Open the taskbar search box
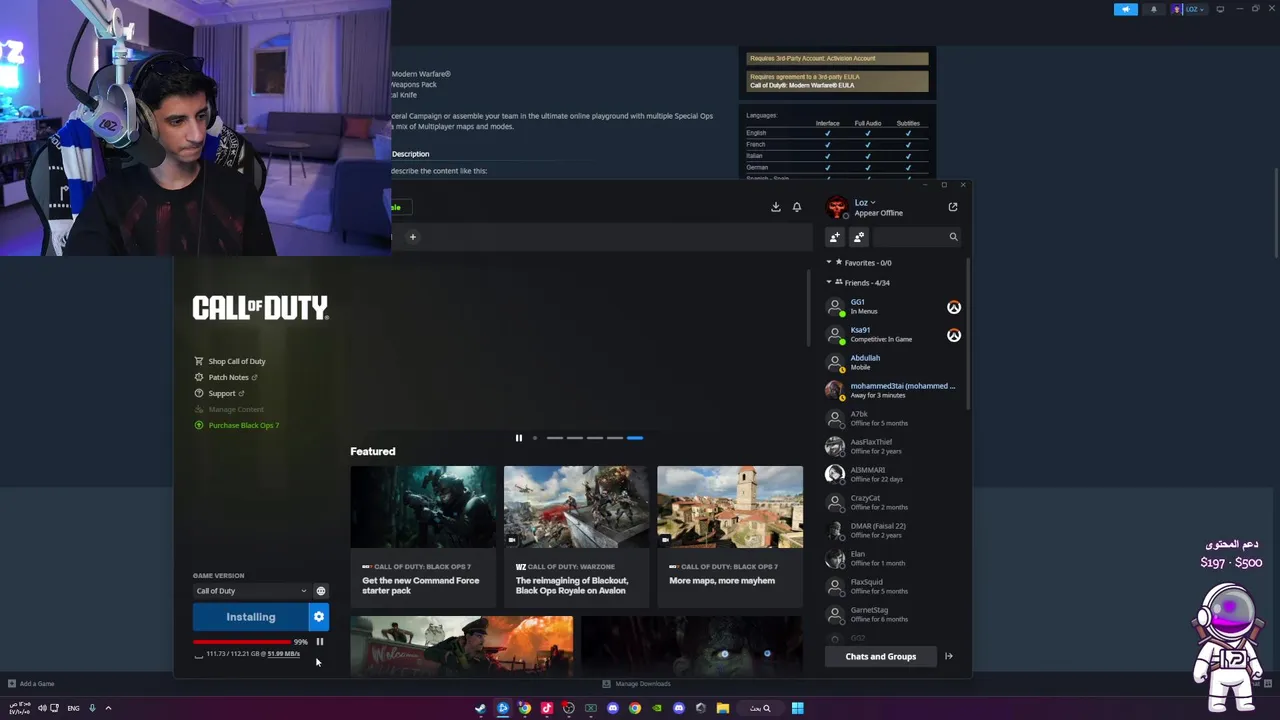This screenshot has width=1280, height=720. [760, 708]
